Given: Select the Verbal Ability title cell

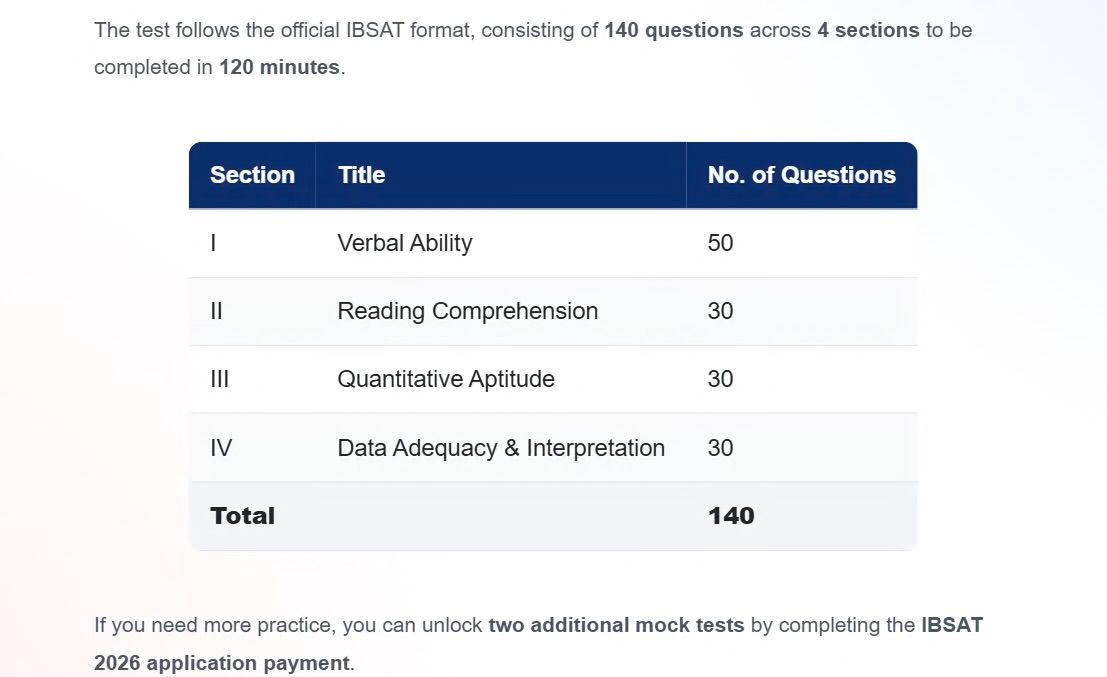Looking at the screenshot, I should (x=501, y=243).
